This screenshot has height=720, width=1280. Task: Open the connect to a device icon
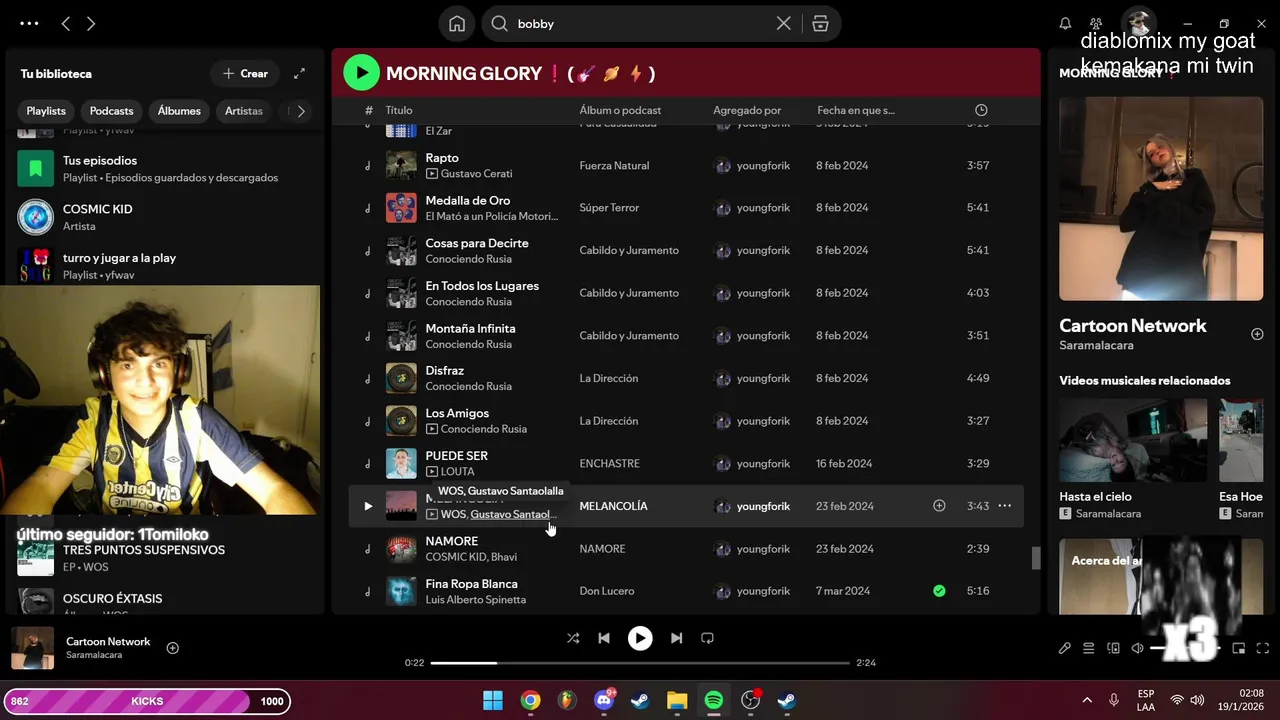(1113, 648)
